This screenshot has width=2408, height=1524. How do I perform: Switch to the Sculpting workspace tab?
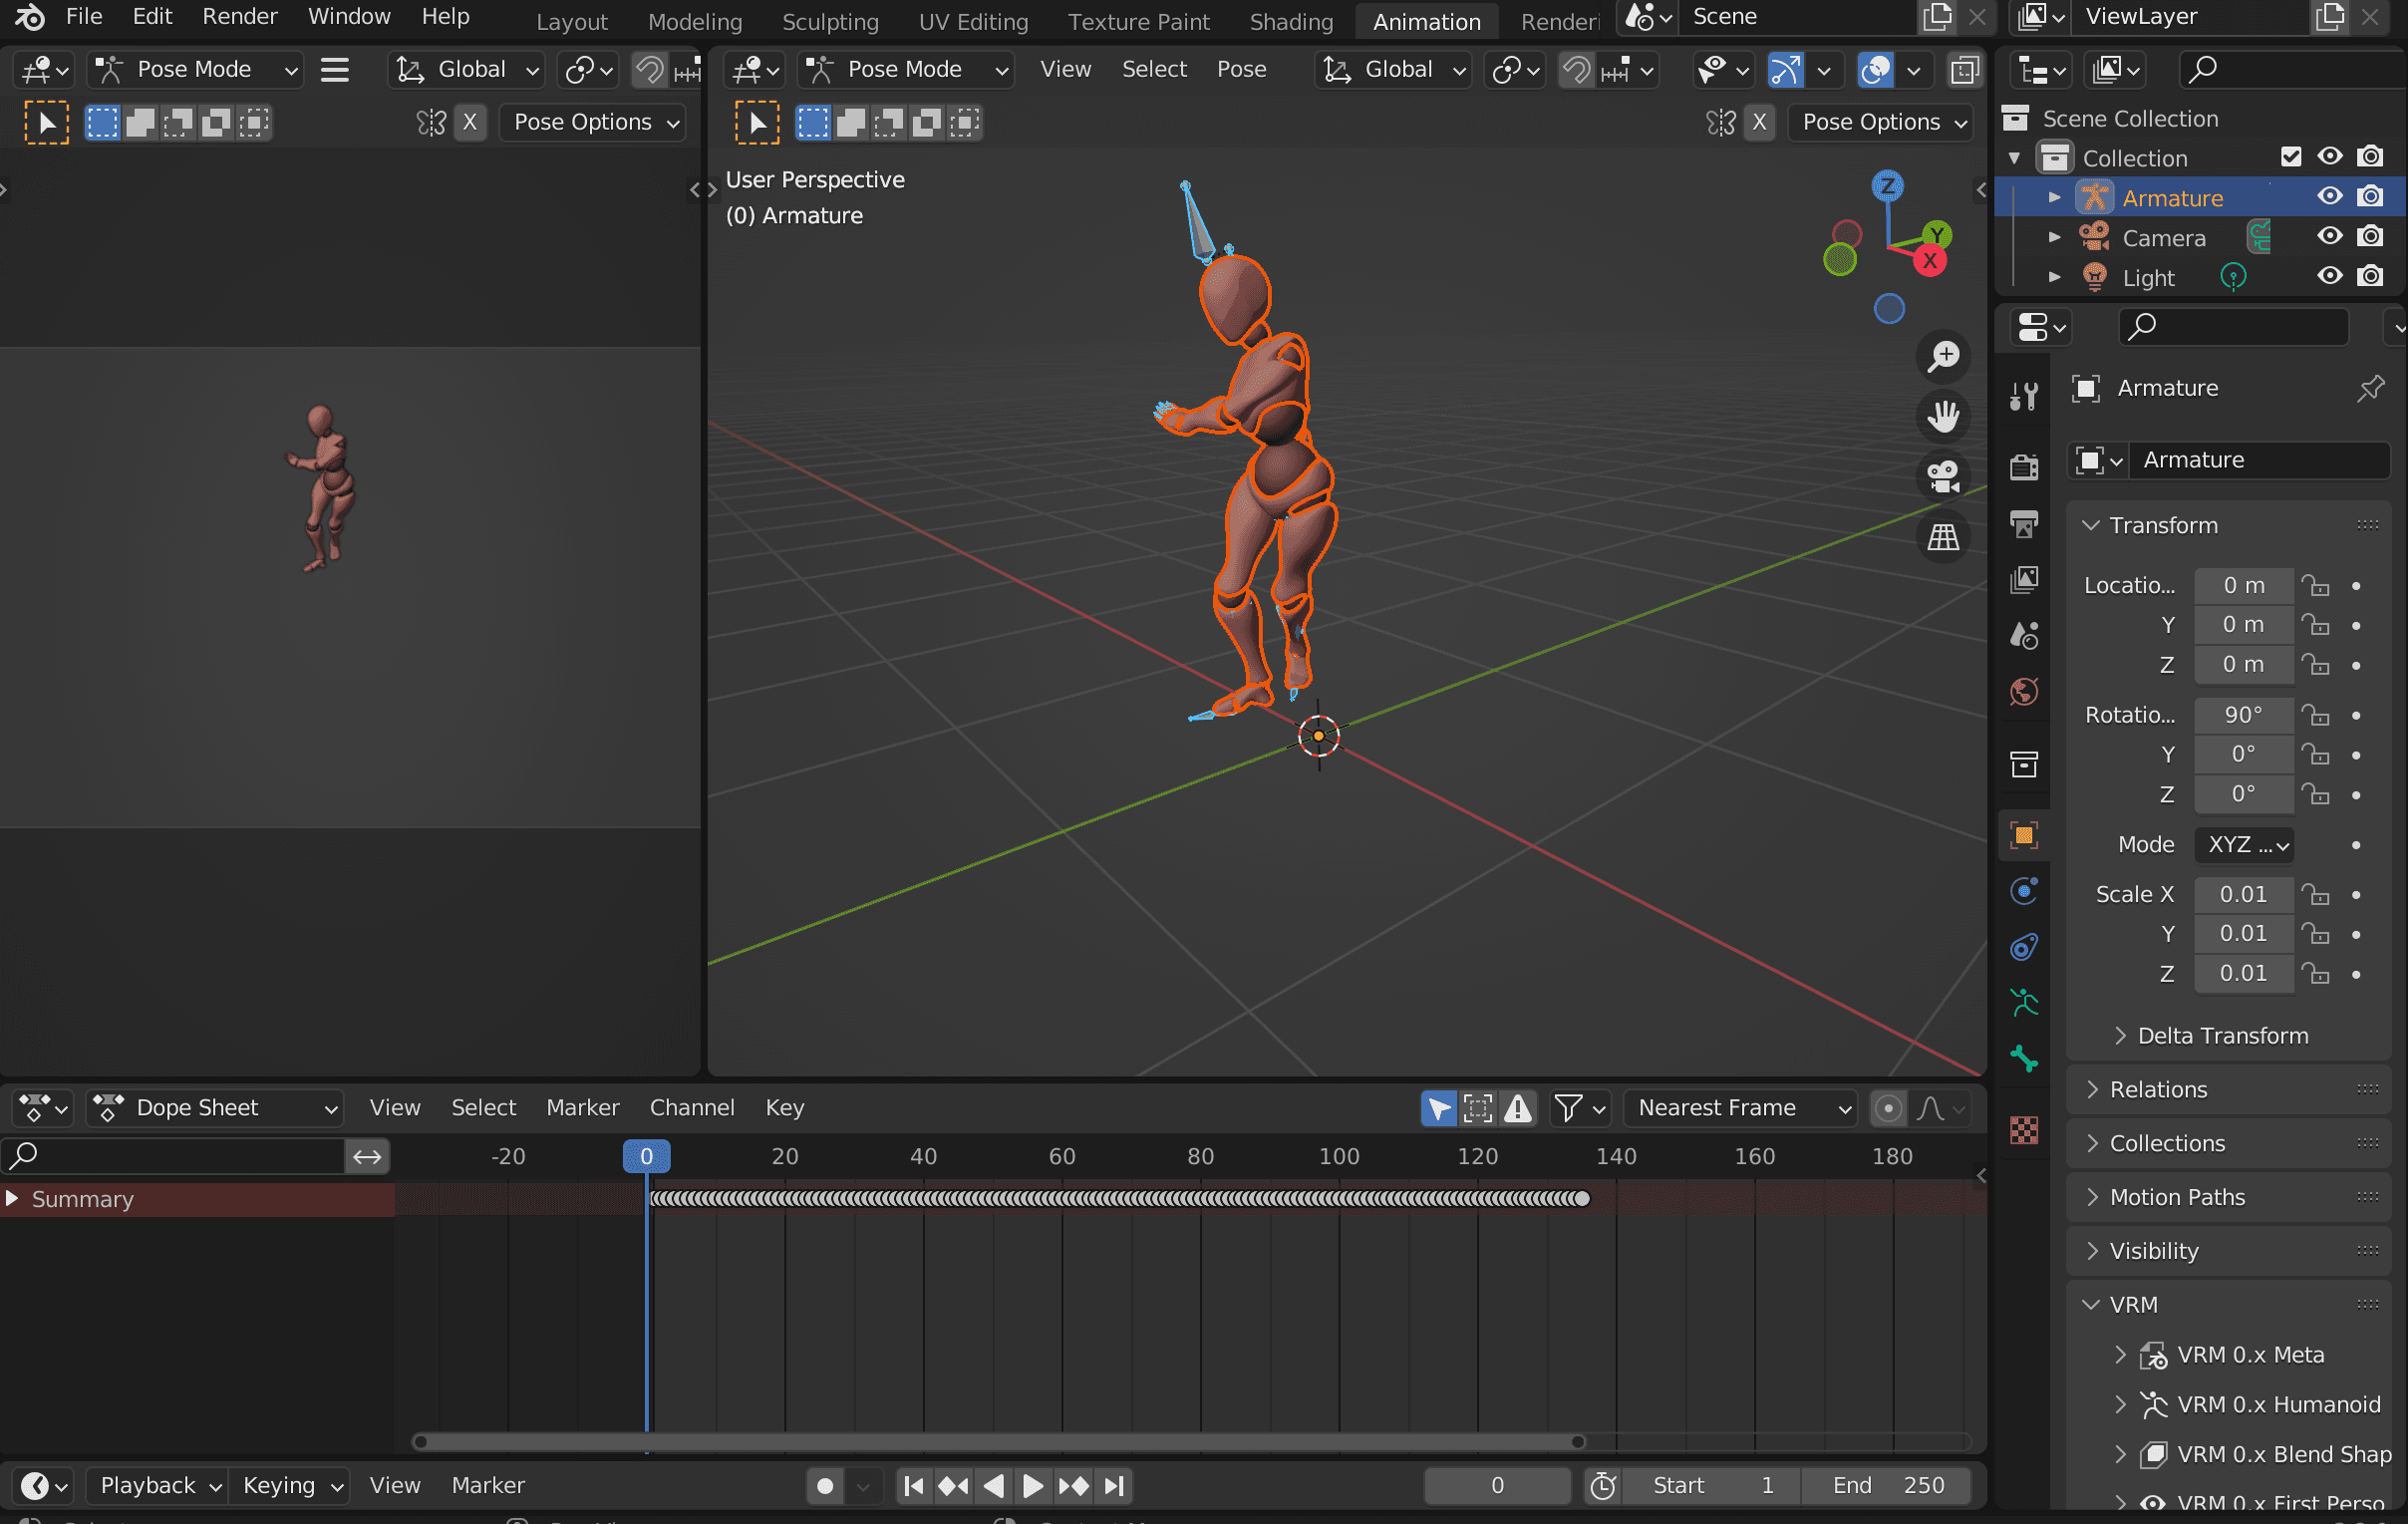(x=830, y=21)
